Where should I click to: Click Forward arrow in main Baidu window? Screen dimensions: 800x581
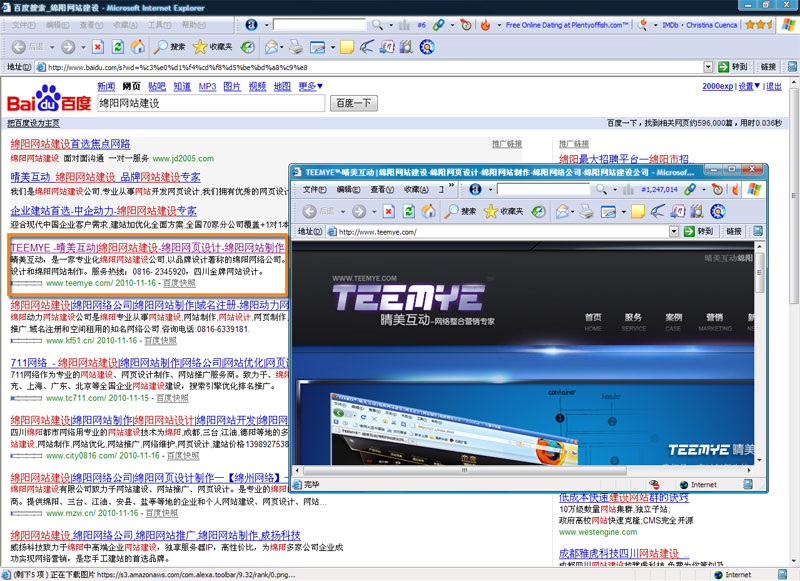(68, 47)
